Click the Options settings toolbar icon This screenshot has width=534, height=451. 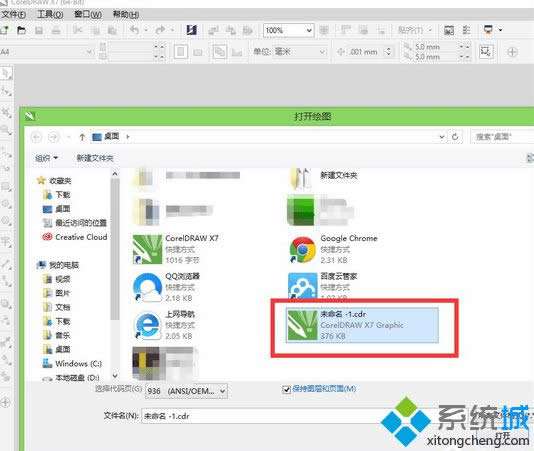tap(466, 30)
